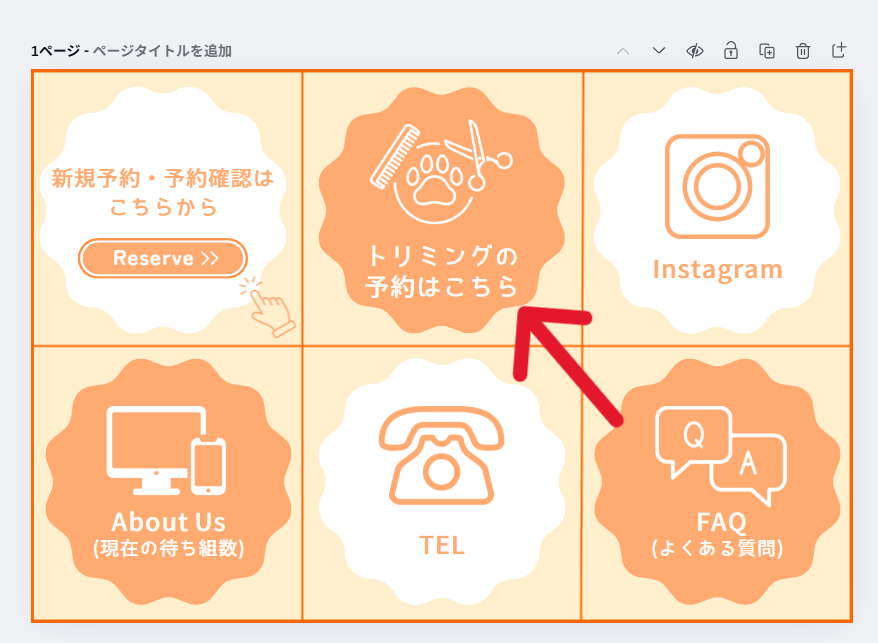Image resolution: width=878 pixels, height=643 pixels.
Task: Select the telephone icon graphic
Action: click(x=441, y=455)
